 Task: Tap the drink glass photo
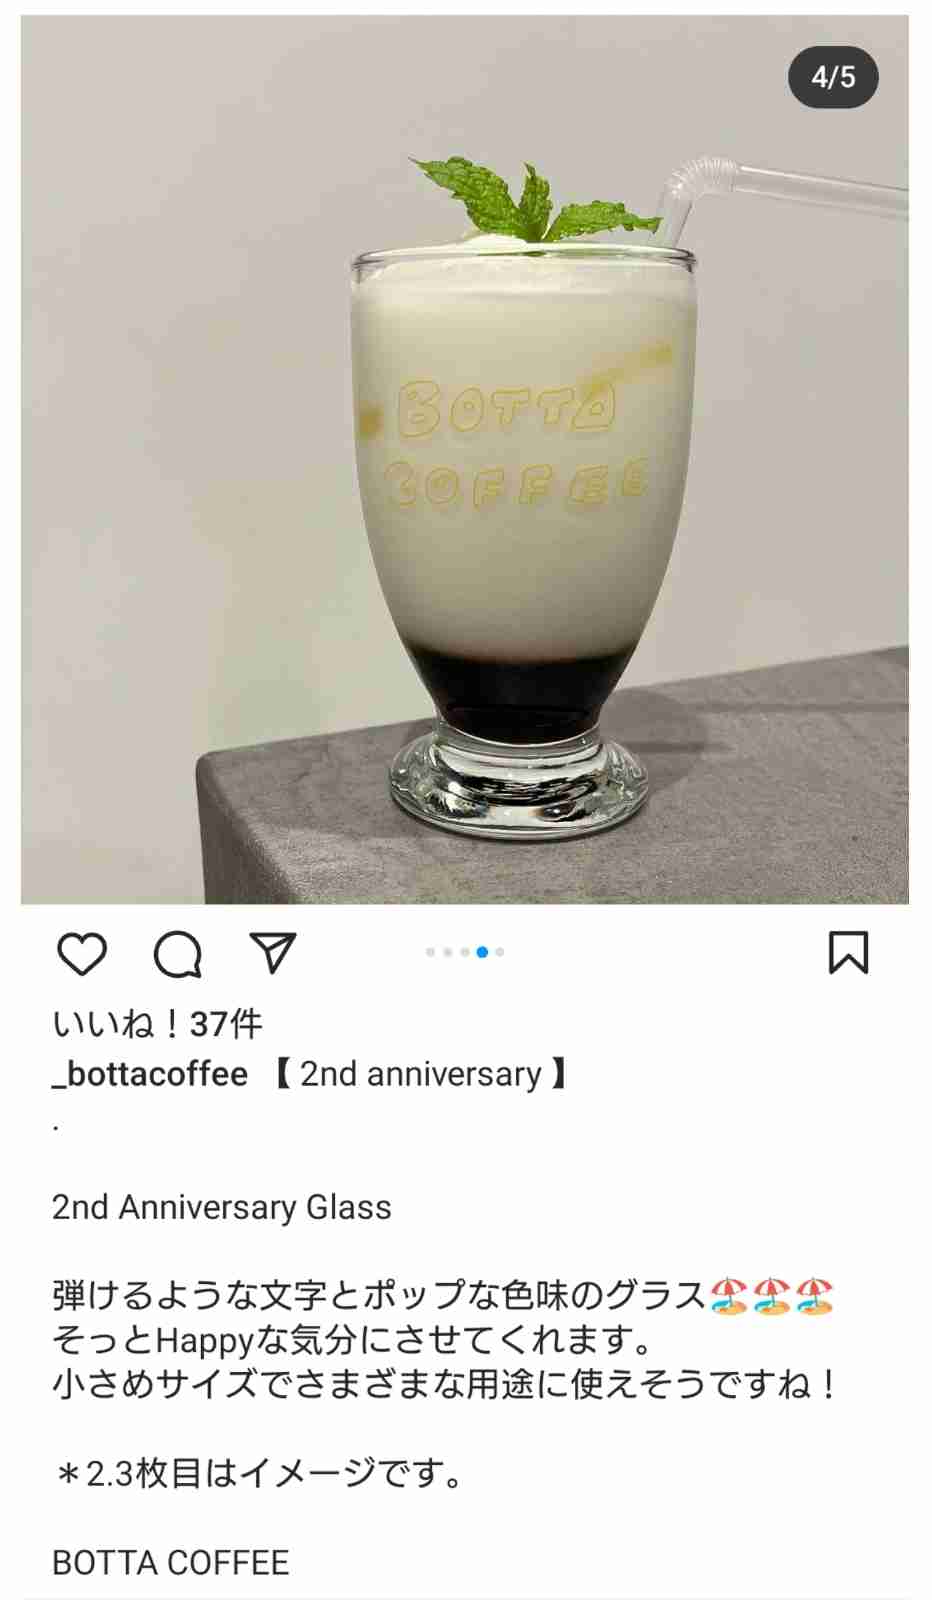pos(465,459)
